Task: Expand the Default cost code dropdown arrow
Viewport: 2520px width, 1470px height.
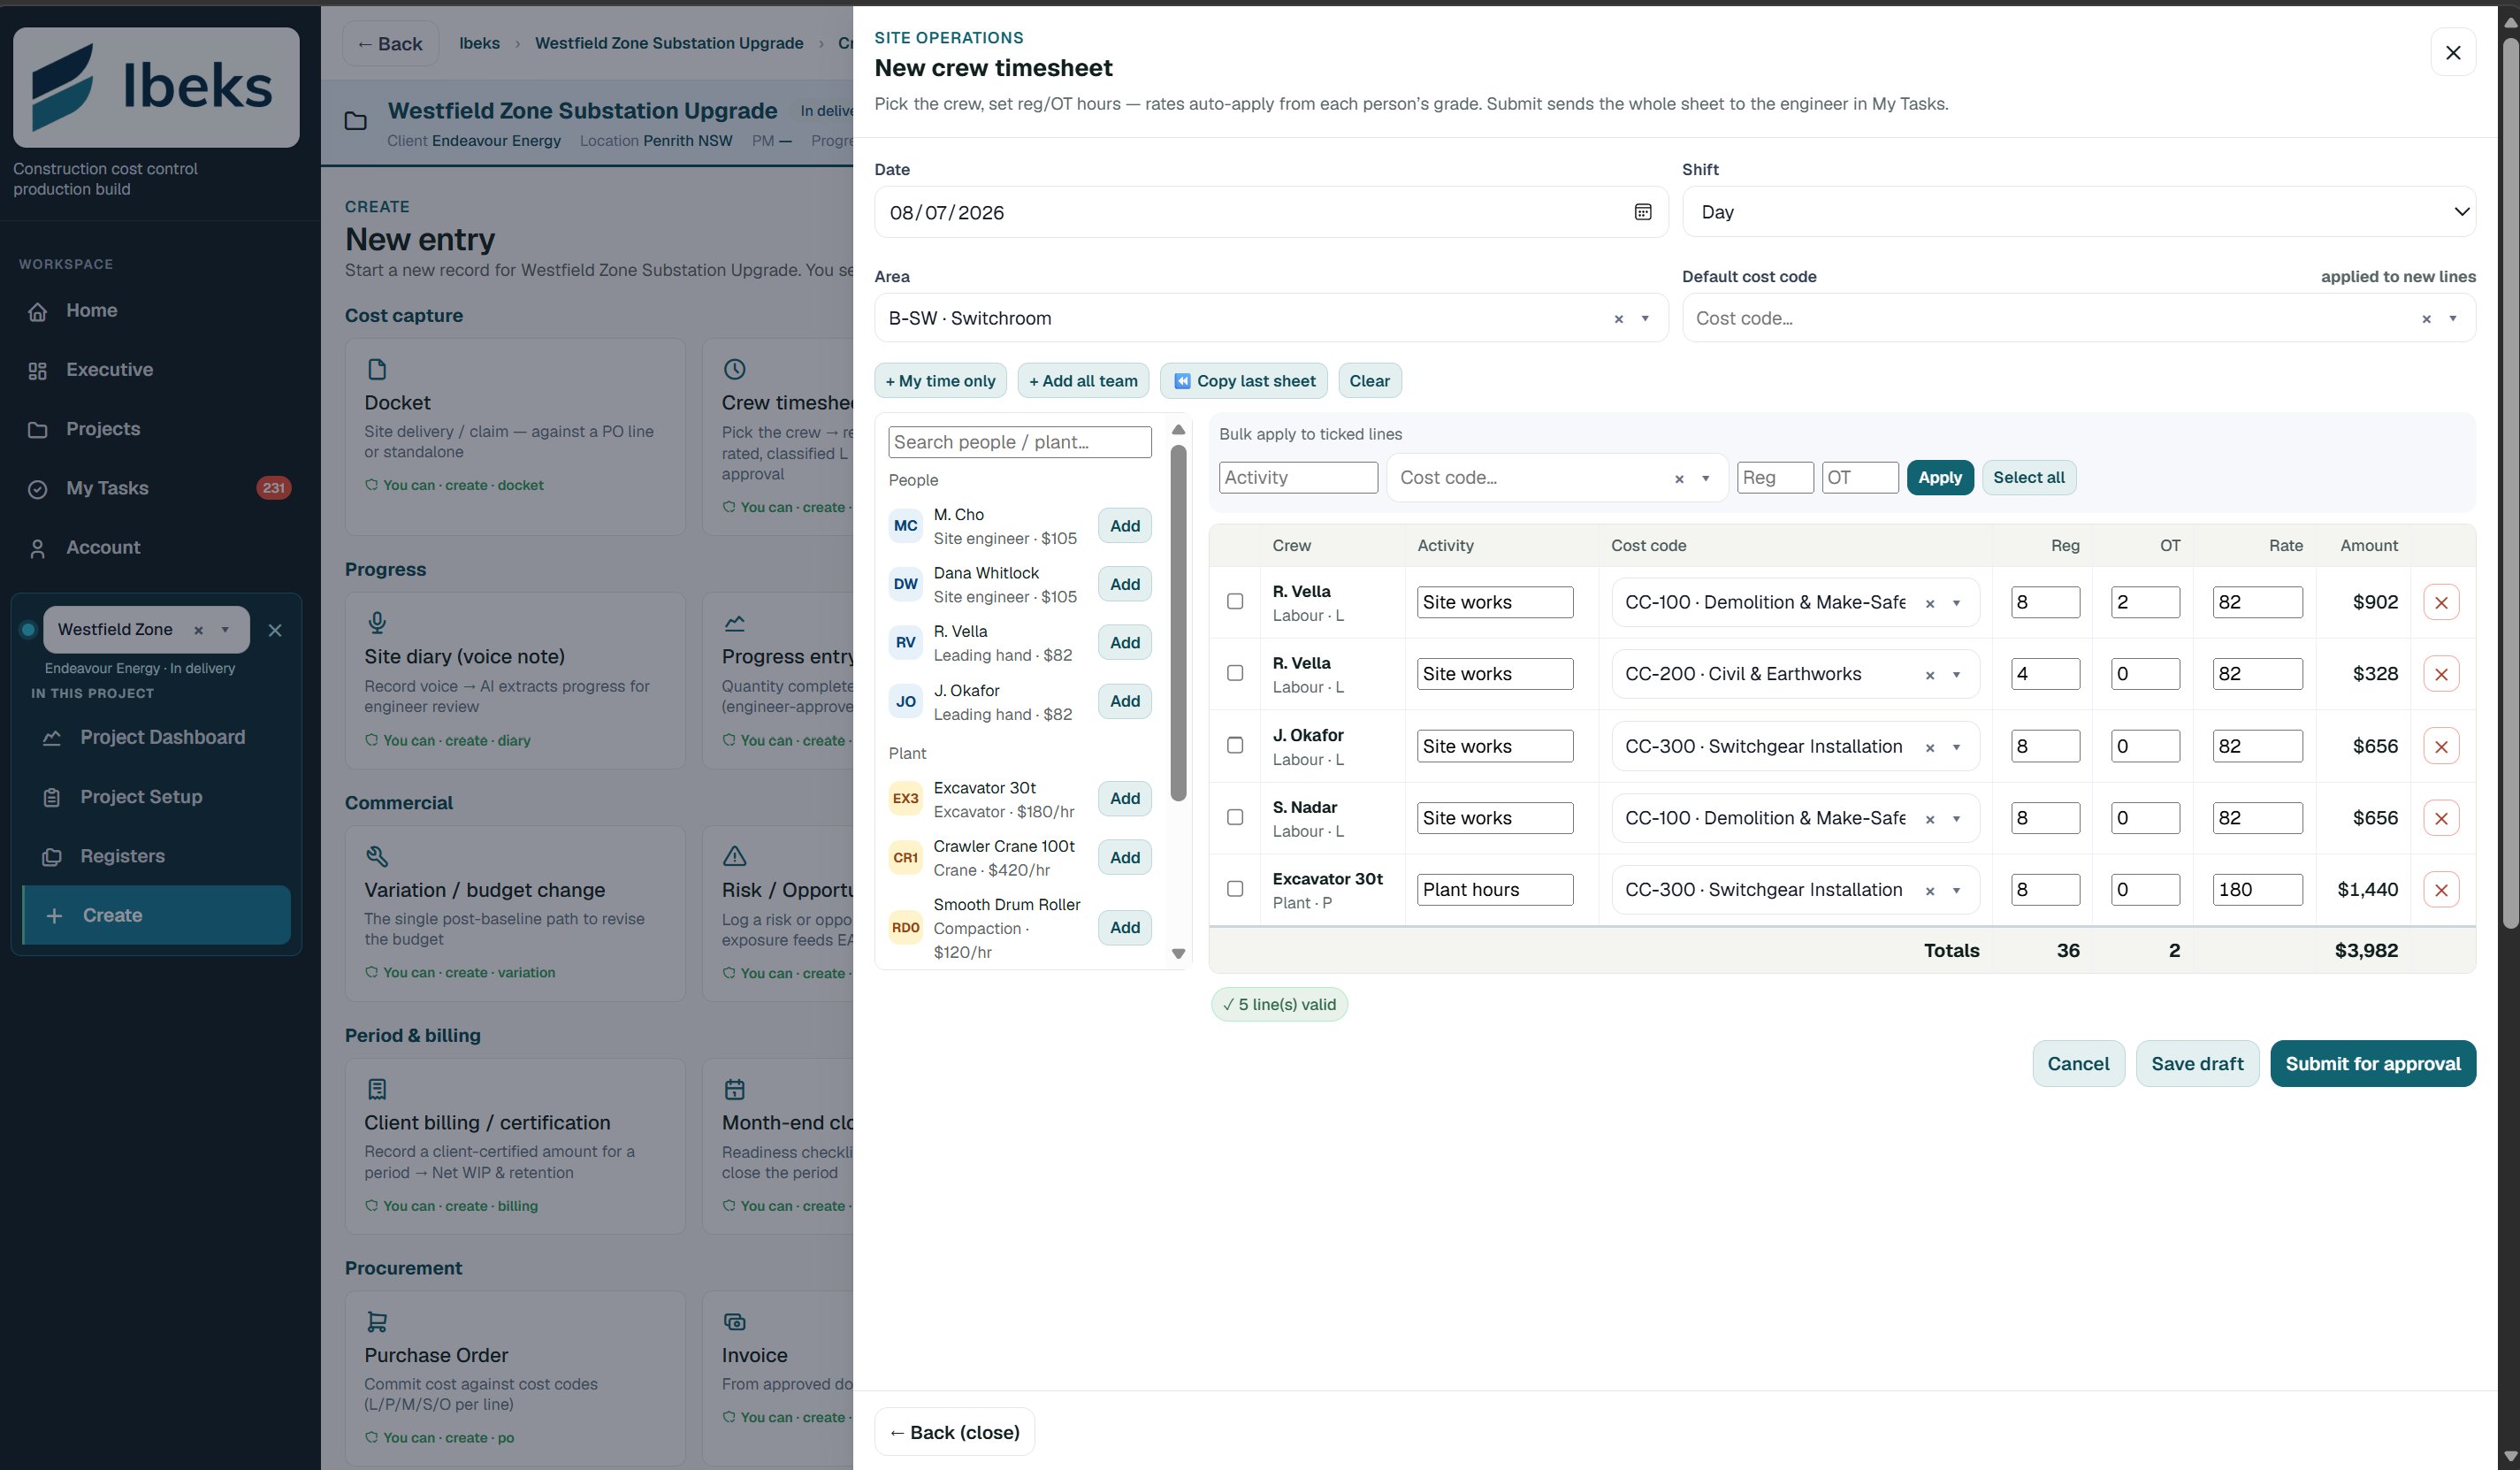Action: coord(2453,319)
